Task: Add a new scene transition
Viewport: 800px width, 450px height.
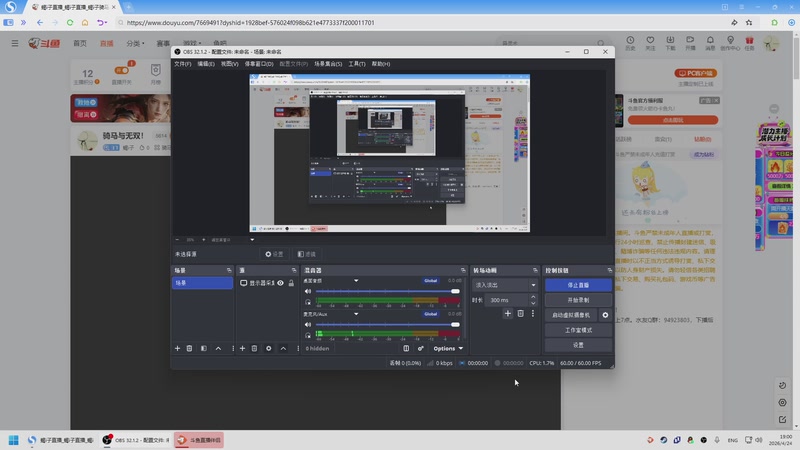Action: click(x=507, y=314)
